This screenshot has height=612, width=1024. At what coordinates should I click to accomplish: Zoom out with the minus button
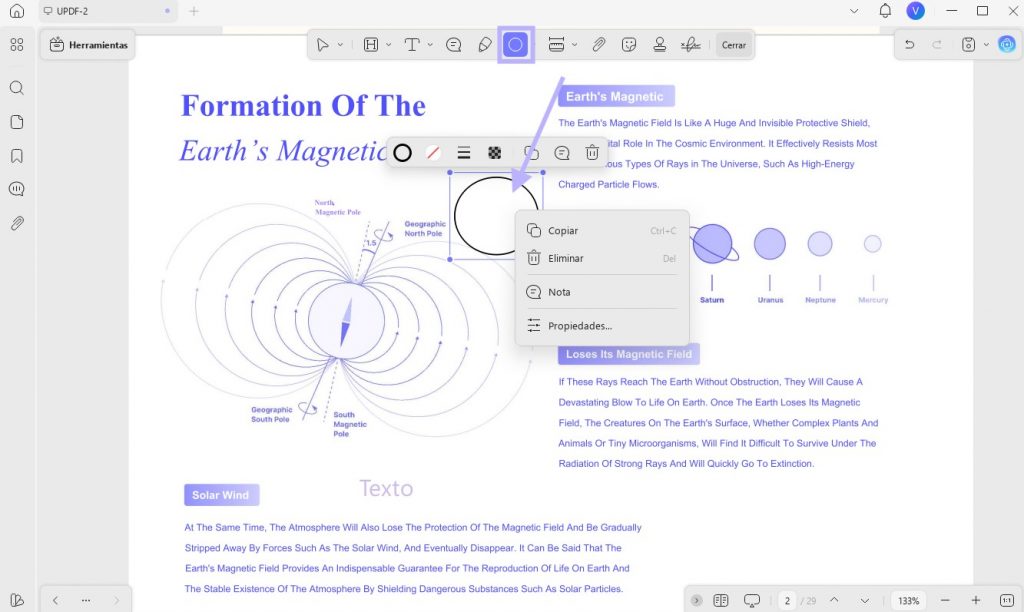pos(945,600)
